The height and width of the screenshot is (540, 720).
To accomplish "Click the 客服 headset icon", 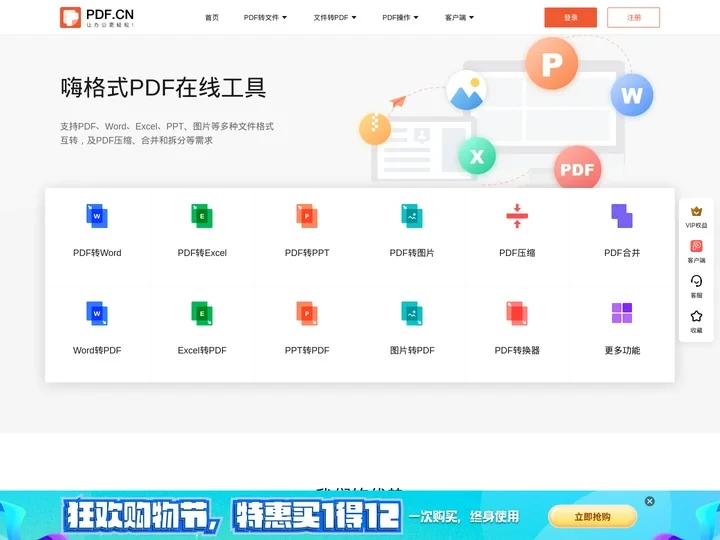I will tap(696, 281).
